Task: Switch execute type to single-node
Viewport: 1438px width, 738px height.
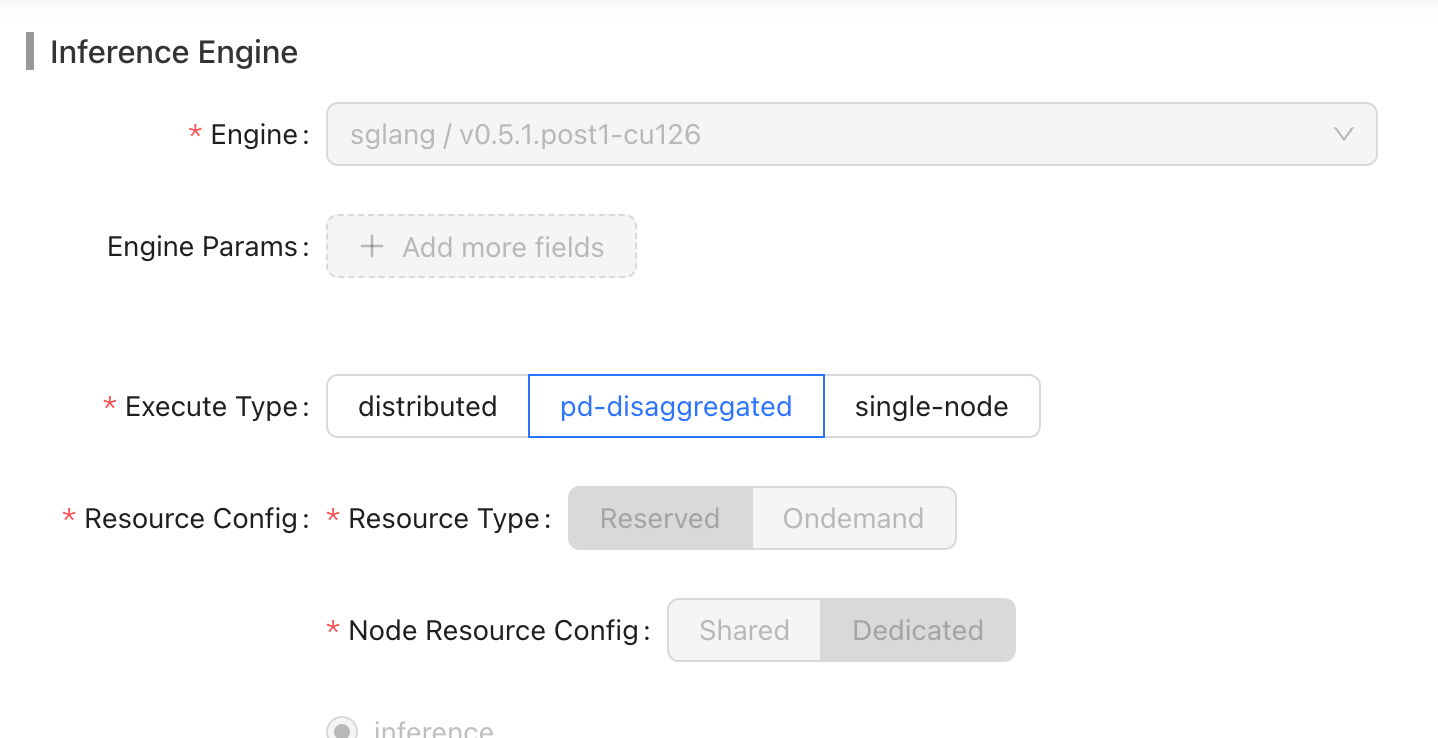Action: pyautogui.click(x=932, y=406)
